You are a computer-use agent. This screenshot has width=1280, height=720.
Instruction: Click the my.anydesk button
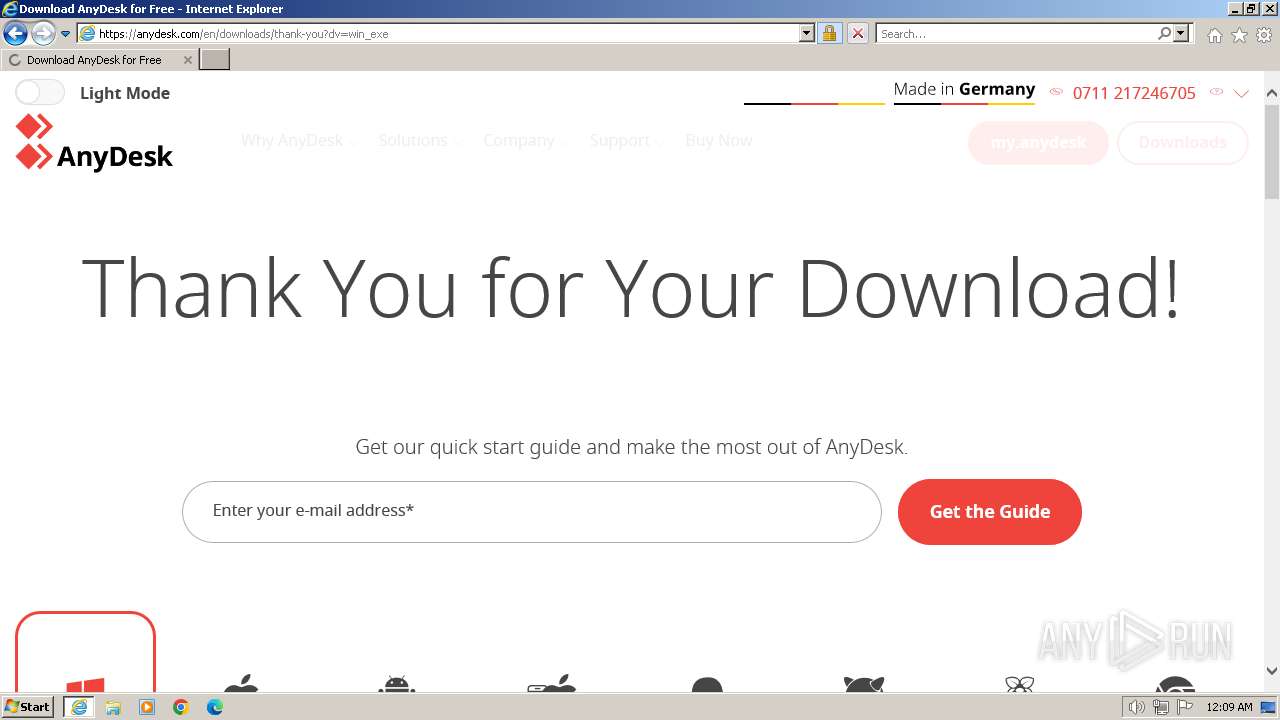click(1038, 142)
